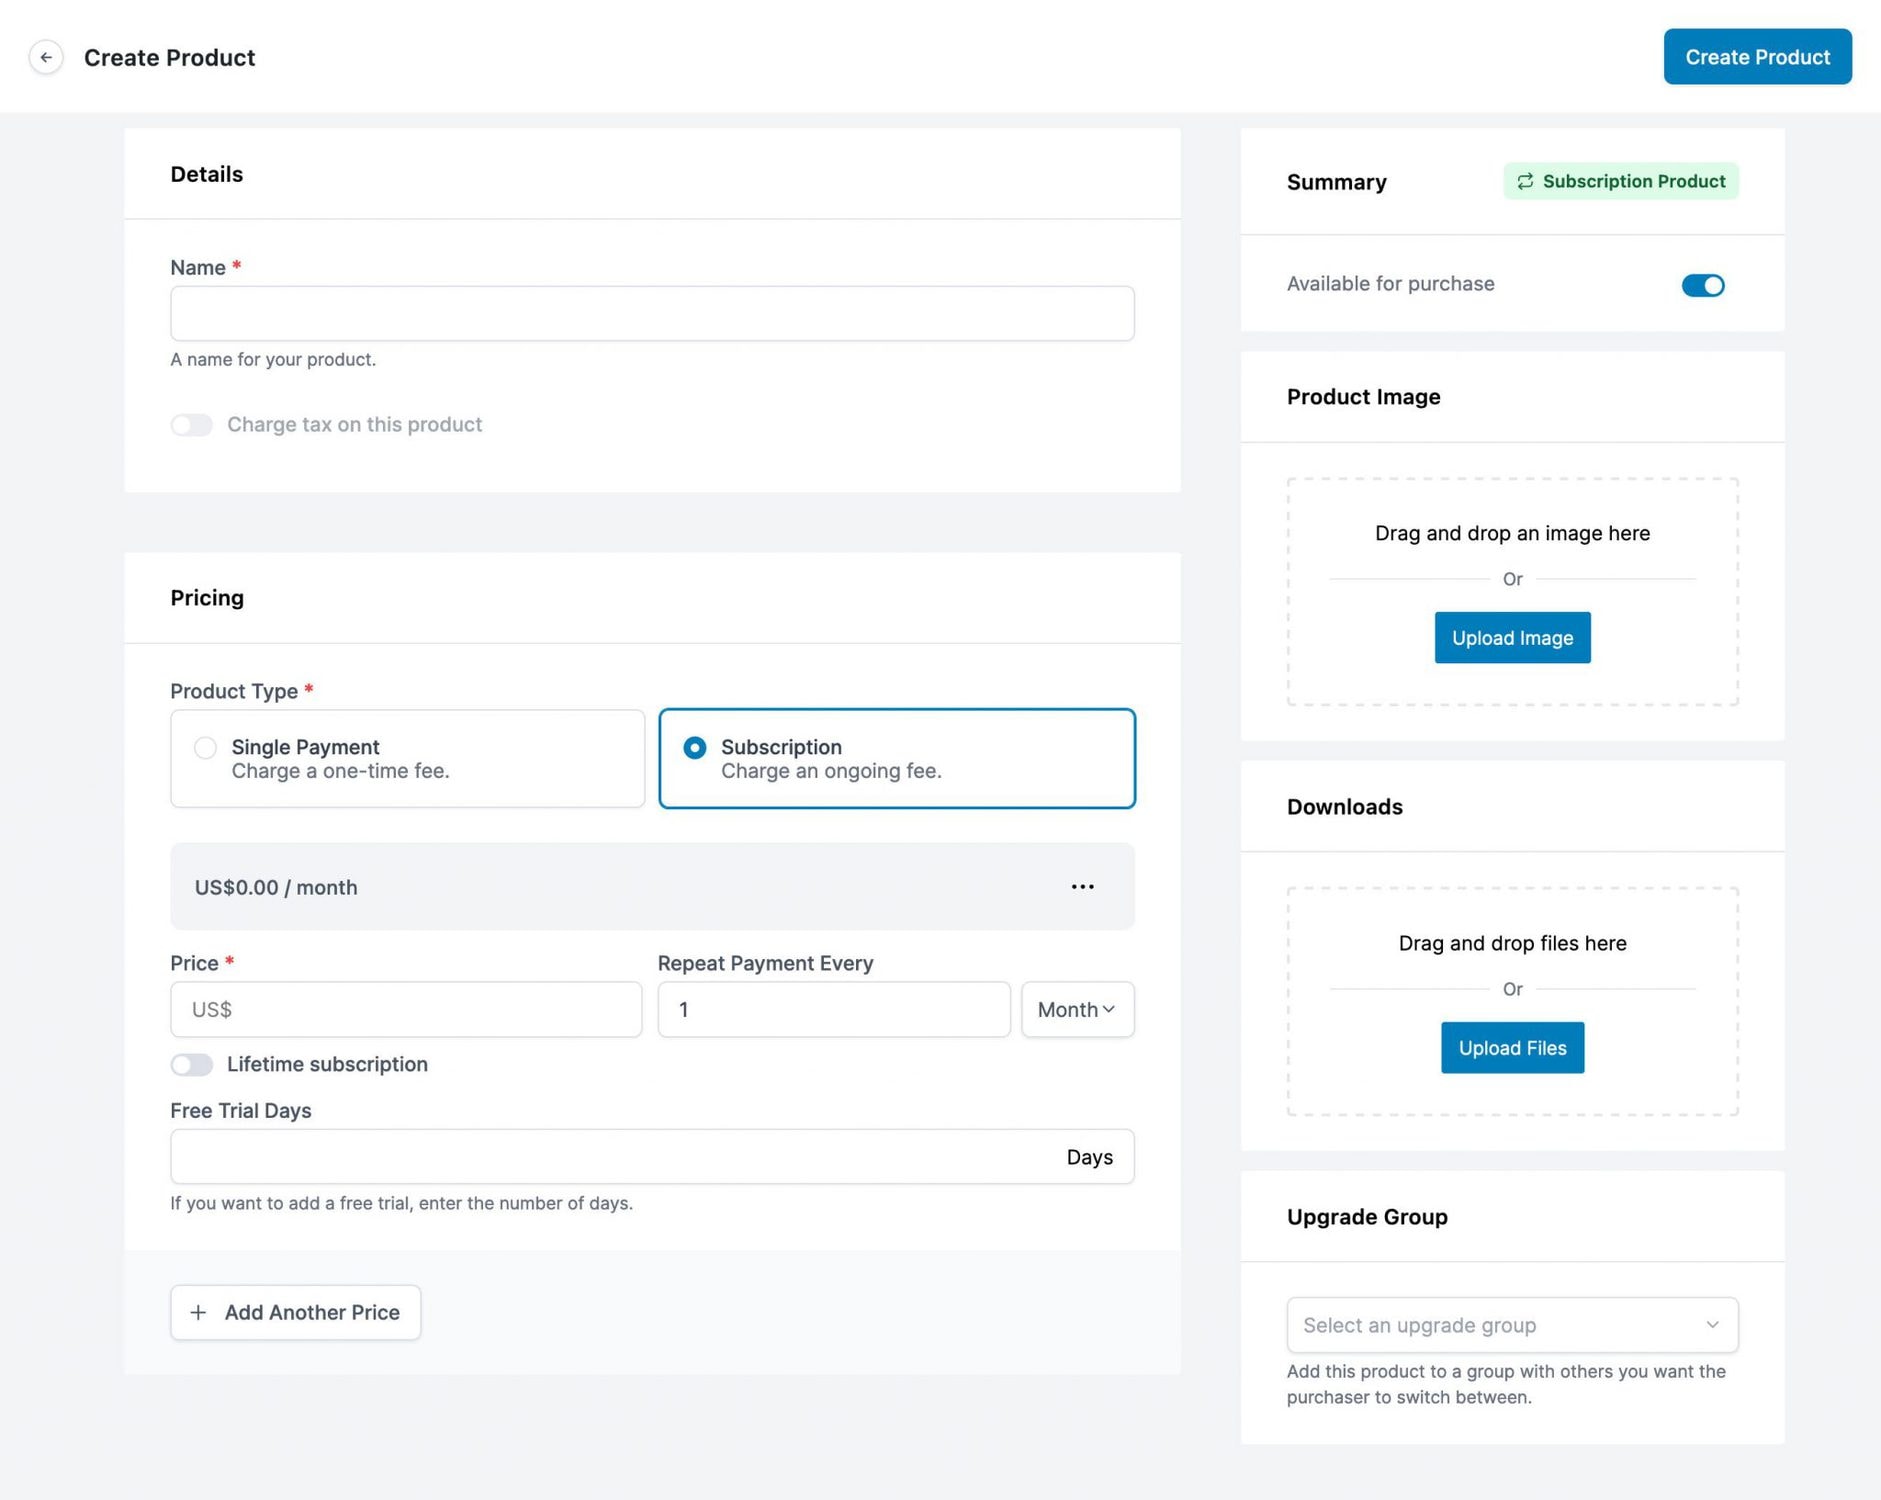Click the Create Product page title

click(x=169, y=57)
